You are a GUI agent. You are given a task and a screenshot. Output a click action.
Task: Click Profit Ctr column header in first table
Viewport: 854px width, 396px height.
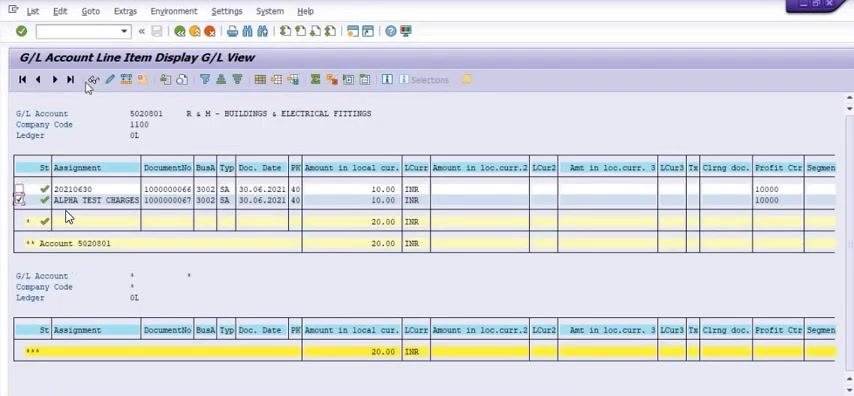[x=778, y=168]
